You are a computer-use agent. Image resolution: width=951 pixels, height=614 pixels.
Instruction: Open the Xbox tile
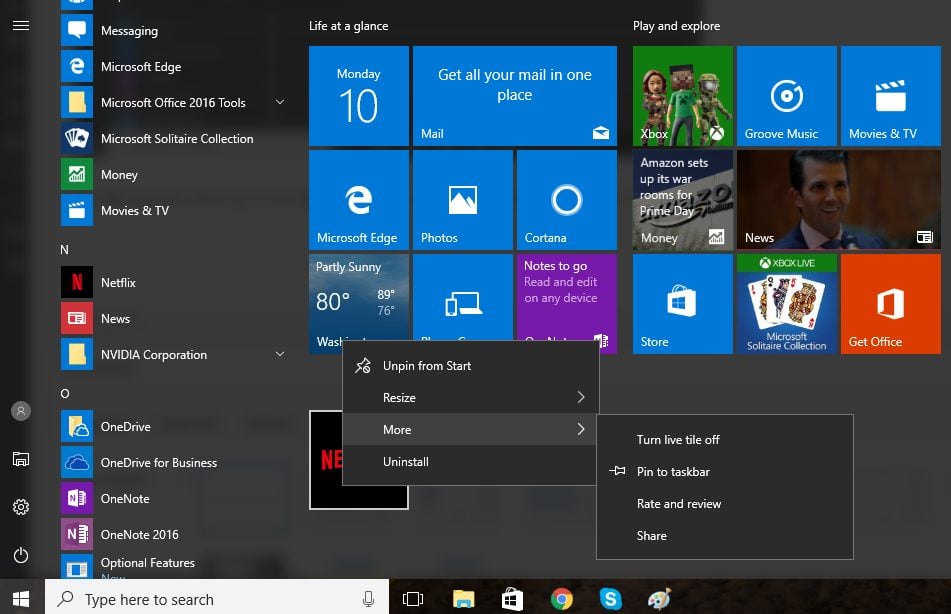click(x=682, y=96)
